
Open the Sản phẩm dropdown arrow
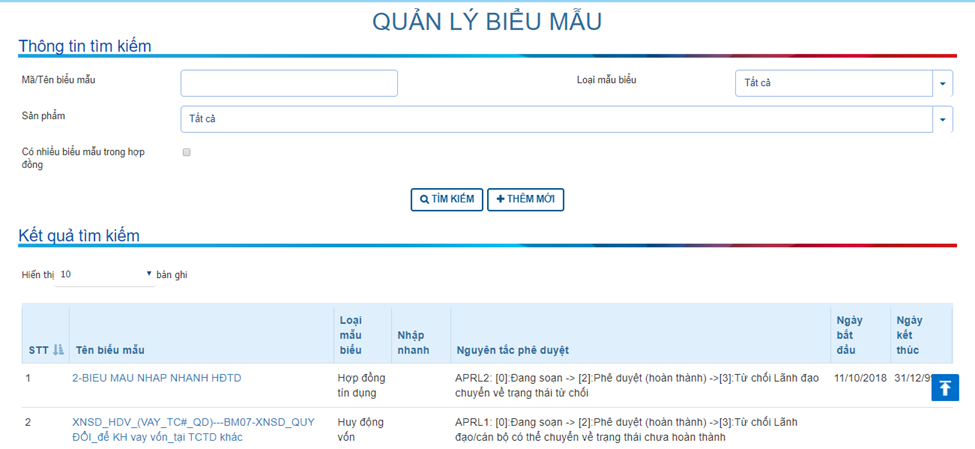point(943,119)
